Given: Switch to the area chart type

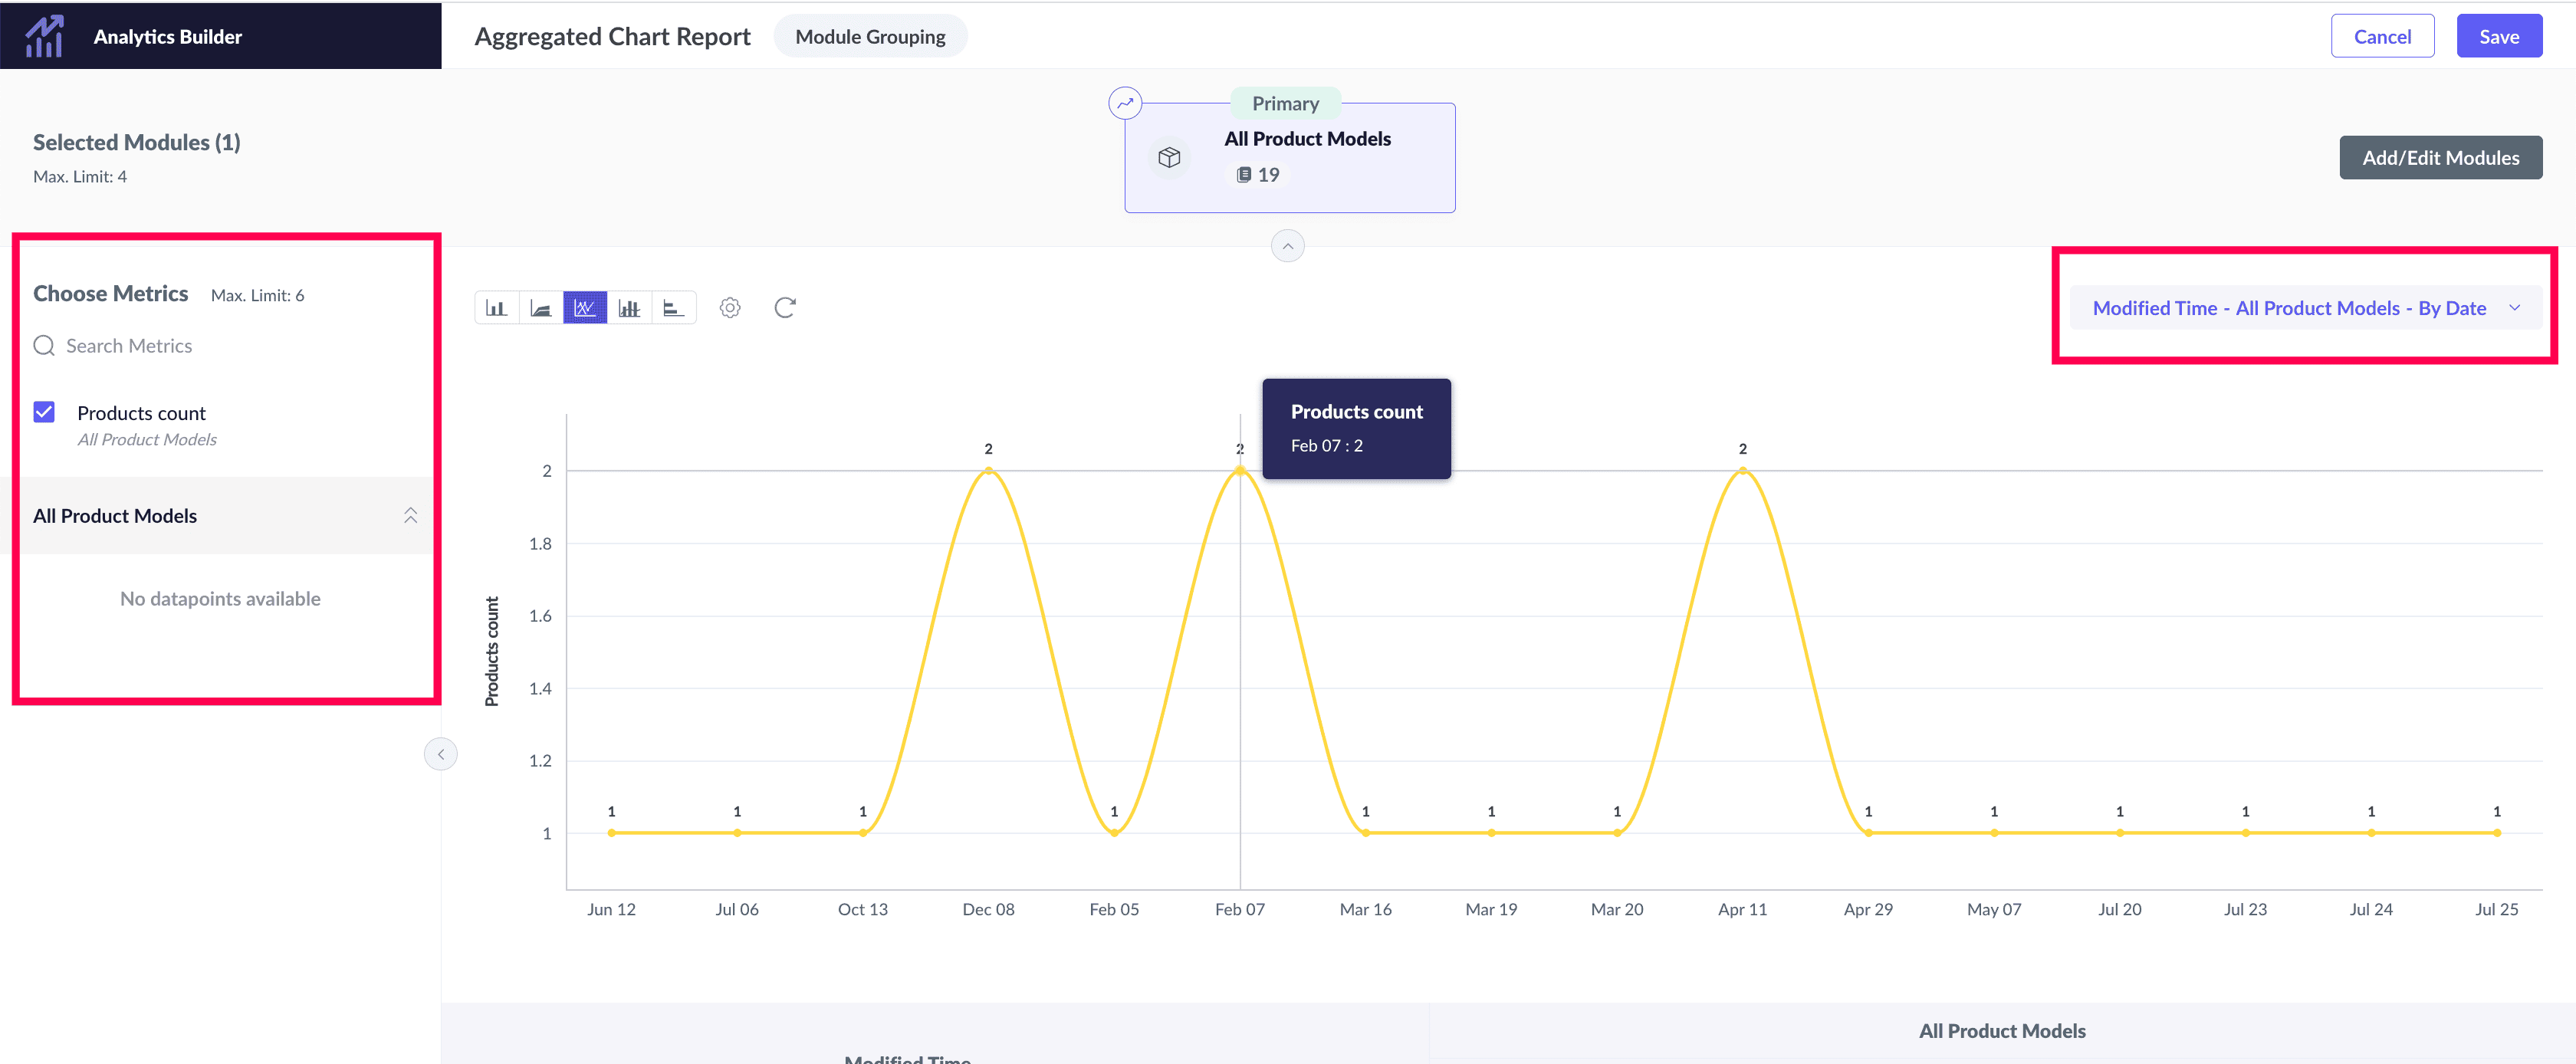Looking at the screenshot, I should coord(540,308).
